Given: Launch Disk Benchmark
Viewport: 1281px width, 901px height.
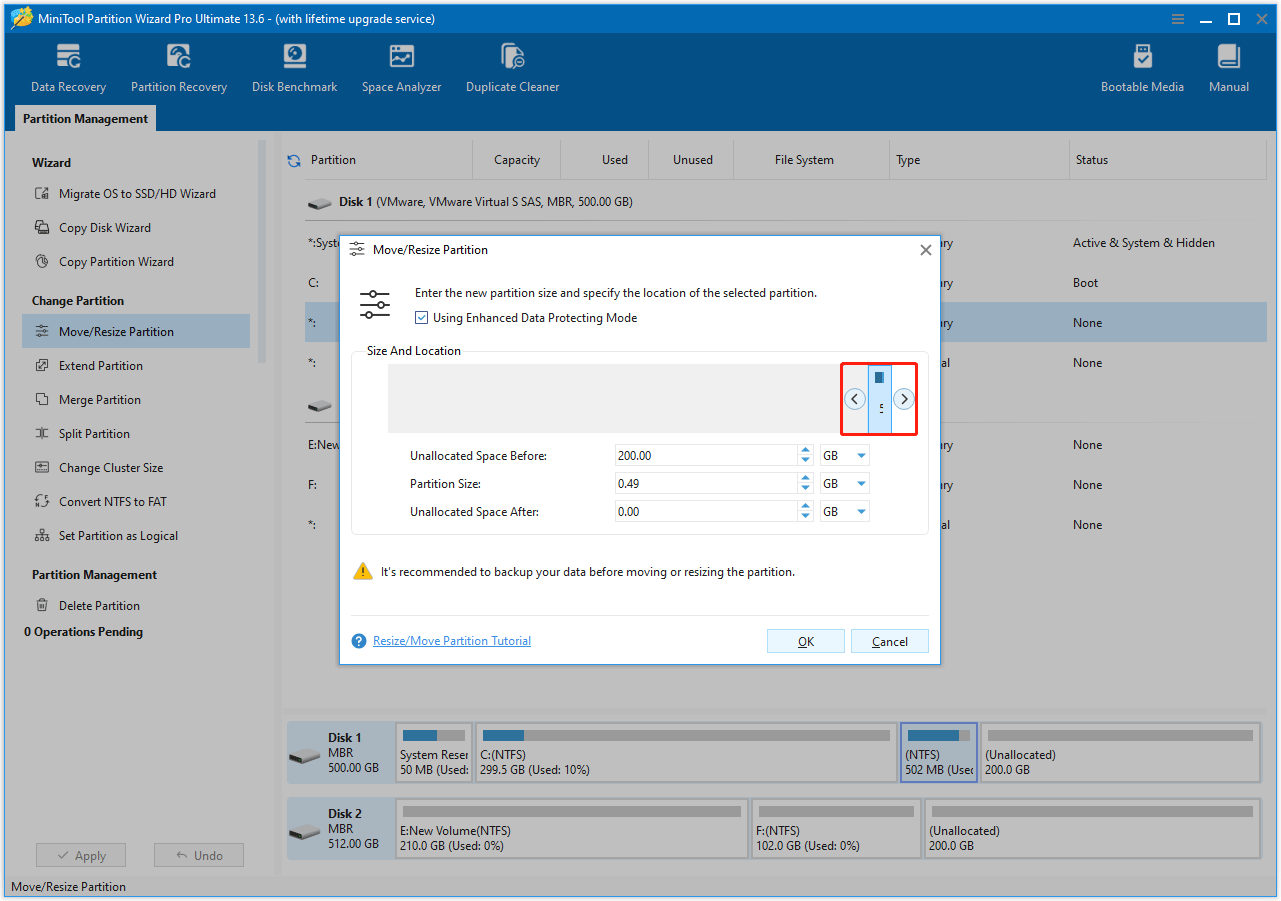Looking at the screenshot, I should [294, 68].
